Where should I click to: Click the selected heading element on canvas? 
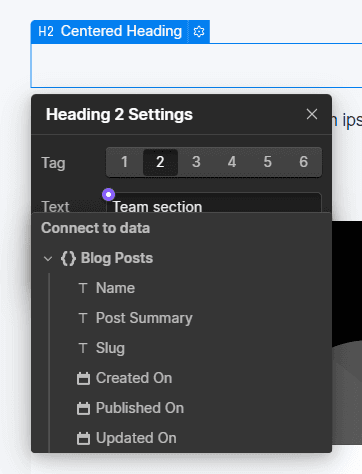tap(197, 65)
